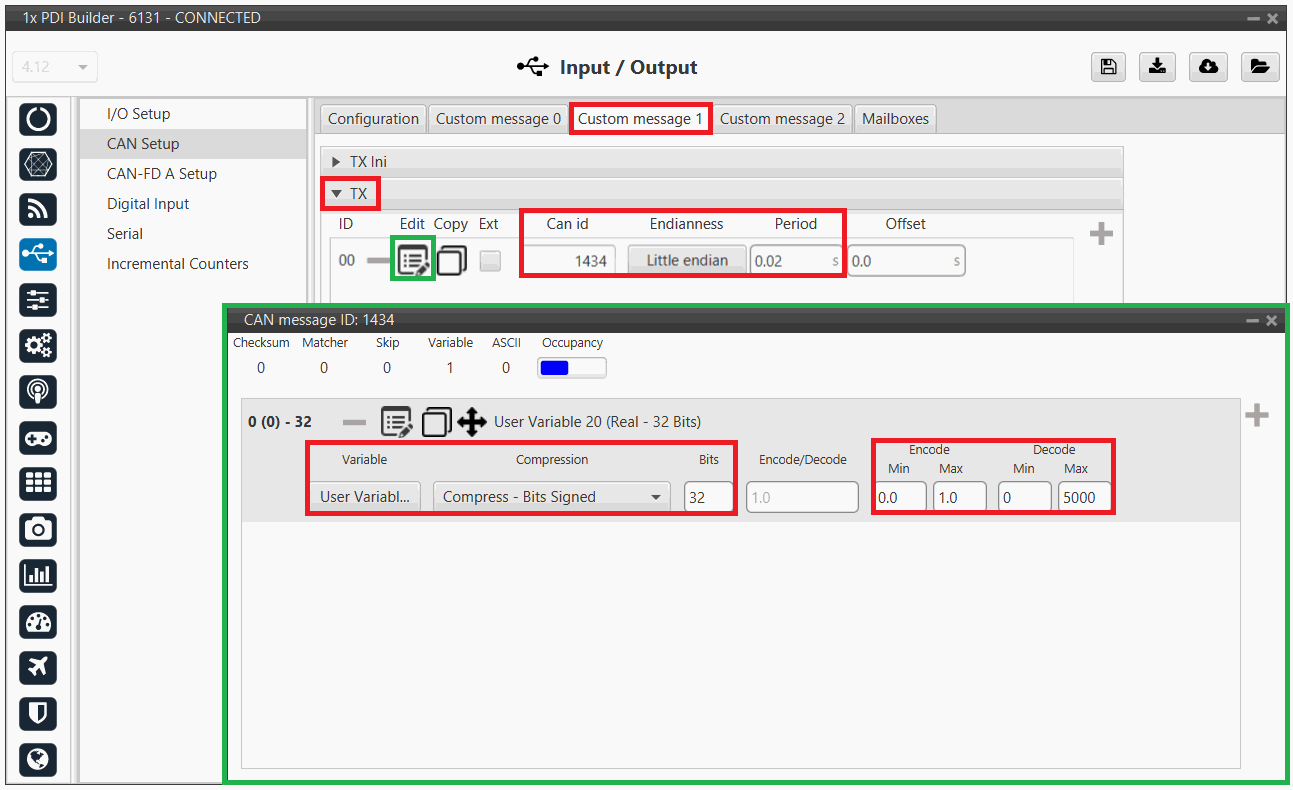The height and width of the screenshot is (790, 1293).
Task: Toggle the Little endian endianness button
Action: tap(687, 261)
